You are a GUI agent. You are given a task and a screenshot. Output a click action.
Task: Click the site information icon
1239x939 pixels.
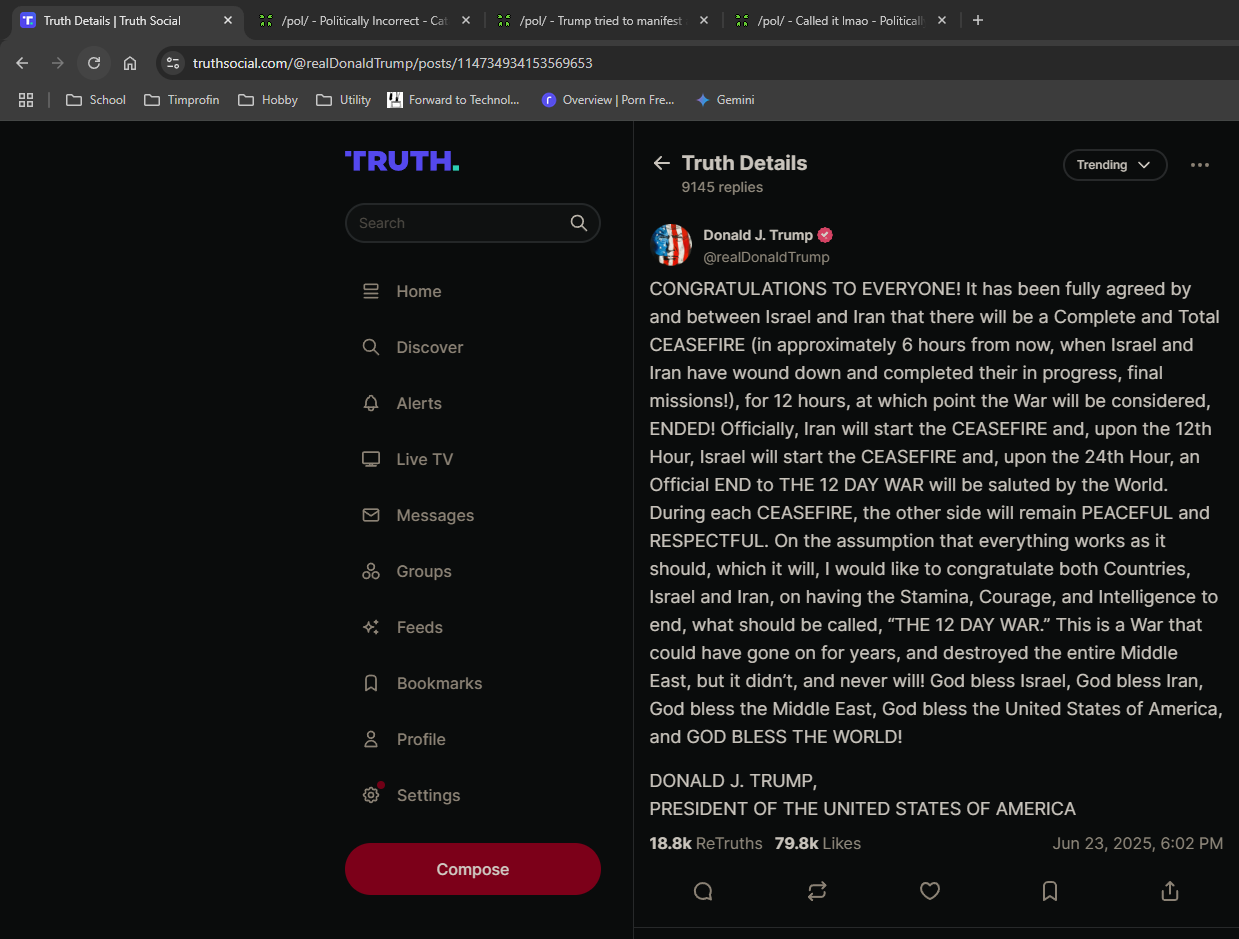point(173,63)
